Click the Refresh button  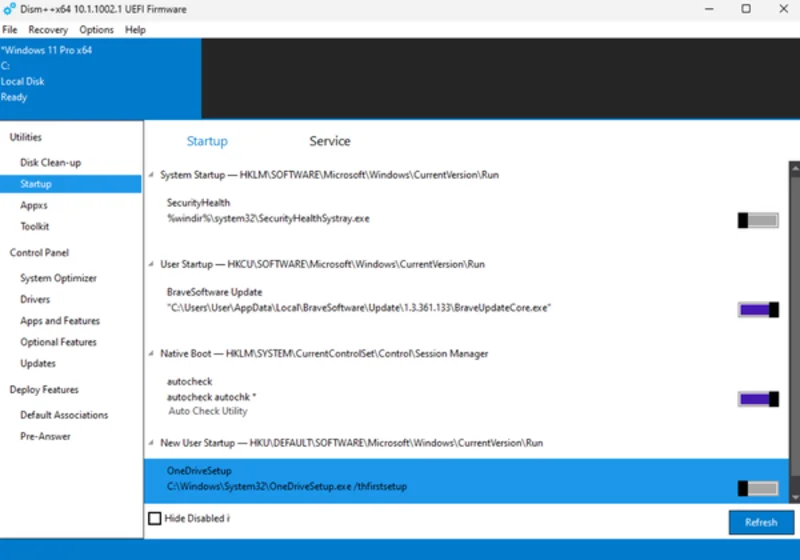point(761,522)
